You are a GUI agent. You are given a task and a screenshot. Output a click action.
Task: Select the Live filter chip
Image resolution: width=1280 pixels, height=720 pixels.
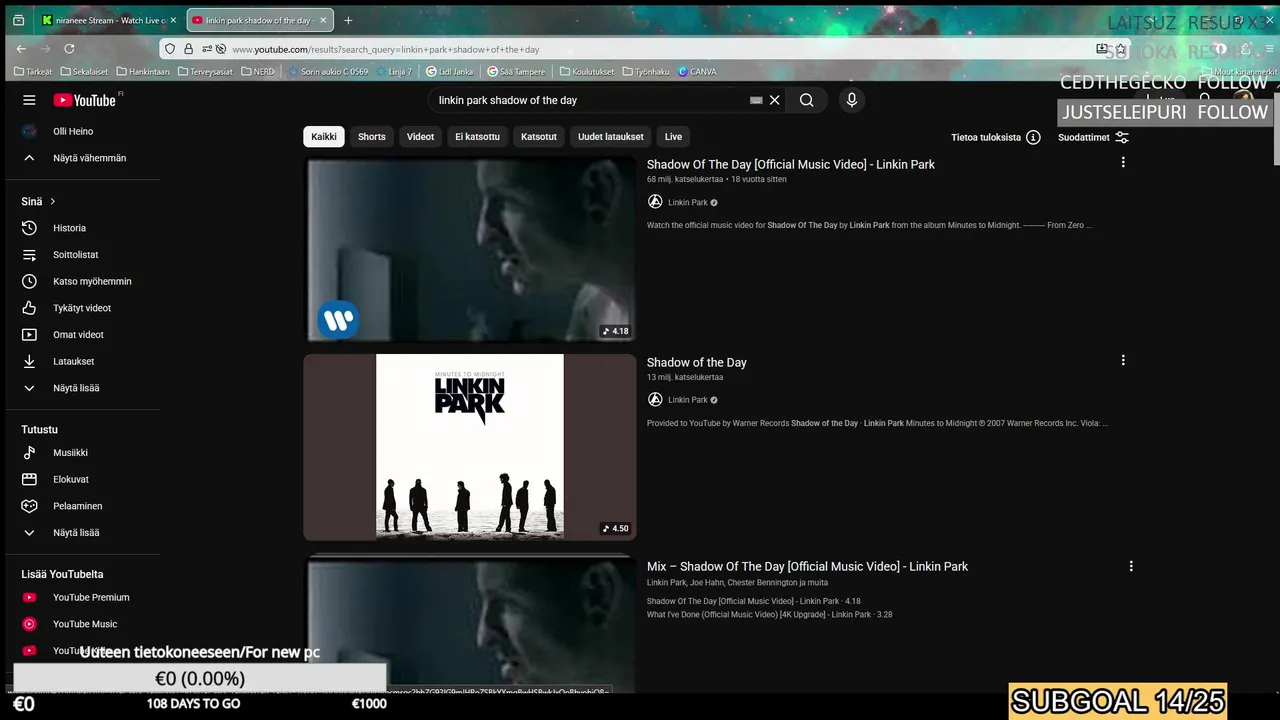coord(673,137)
